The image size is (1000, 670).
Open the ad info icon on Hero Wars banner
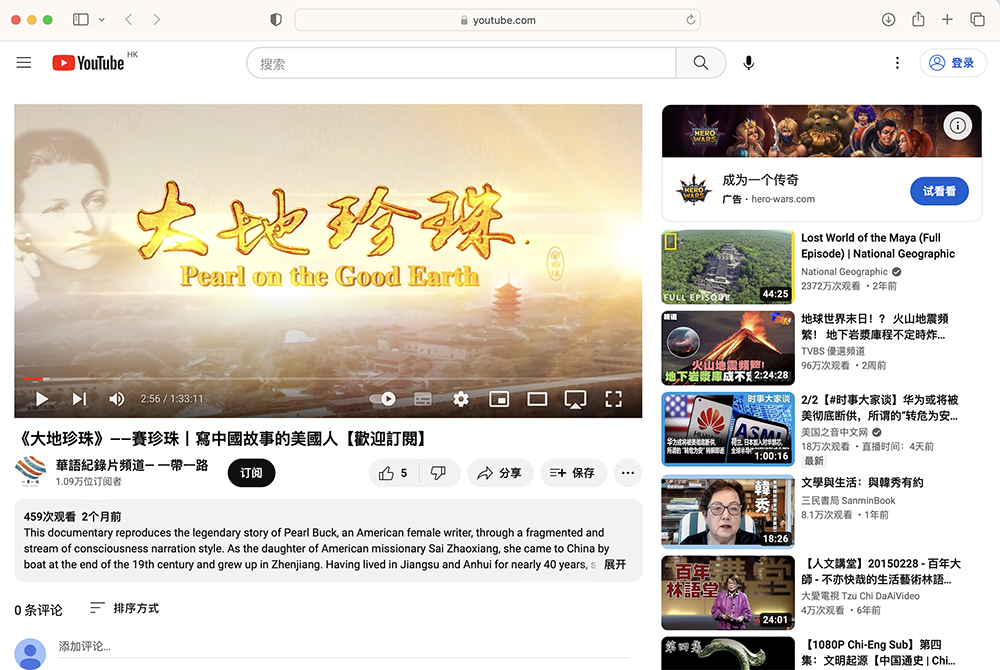coord(957,126)
